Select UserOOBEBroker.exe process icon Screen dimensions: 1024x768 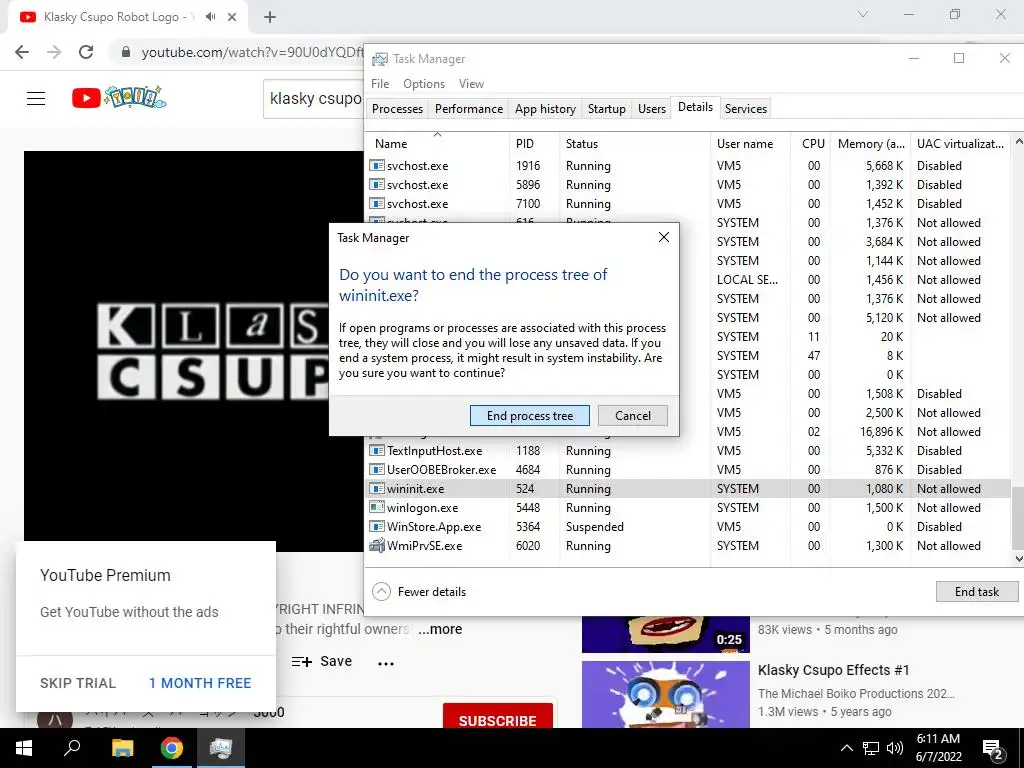pos(377,470)
